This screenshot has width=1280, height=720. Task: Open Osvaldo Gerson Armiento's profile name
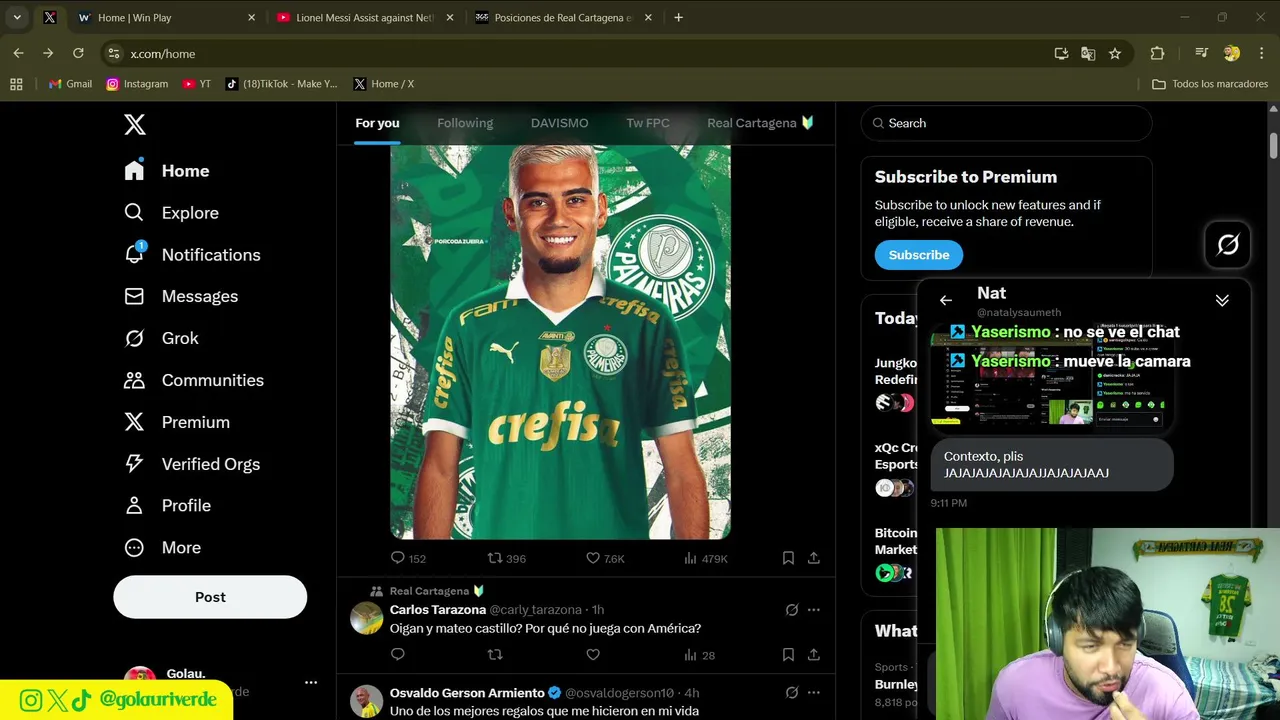467,693
